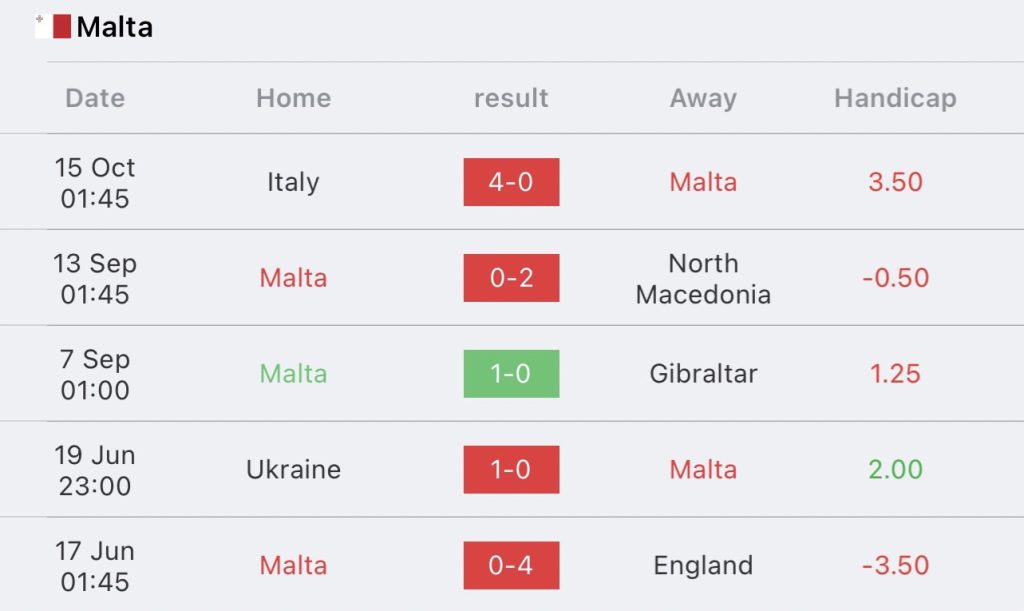
Task: Click the Home column header
Action: click(293, 98)
